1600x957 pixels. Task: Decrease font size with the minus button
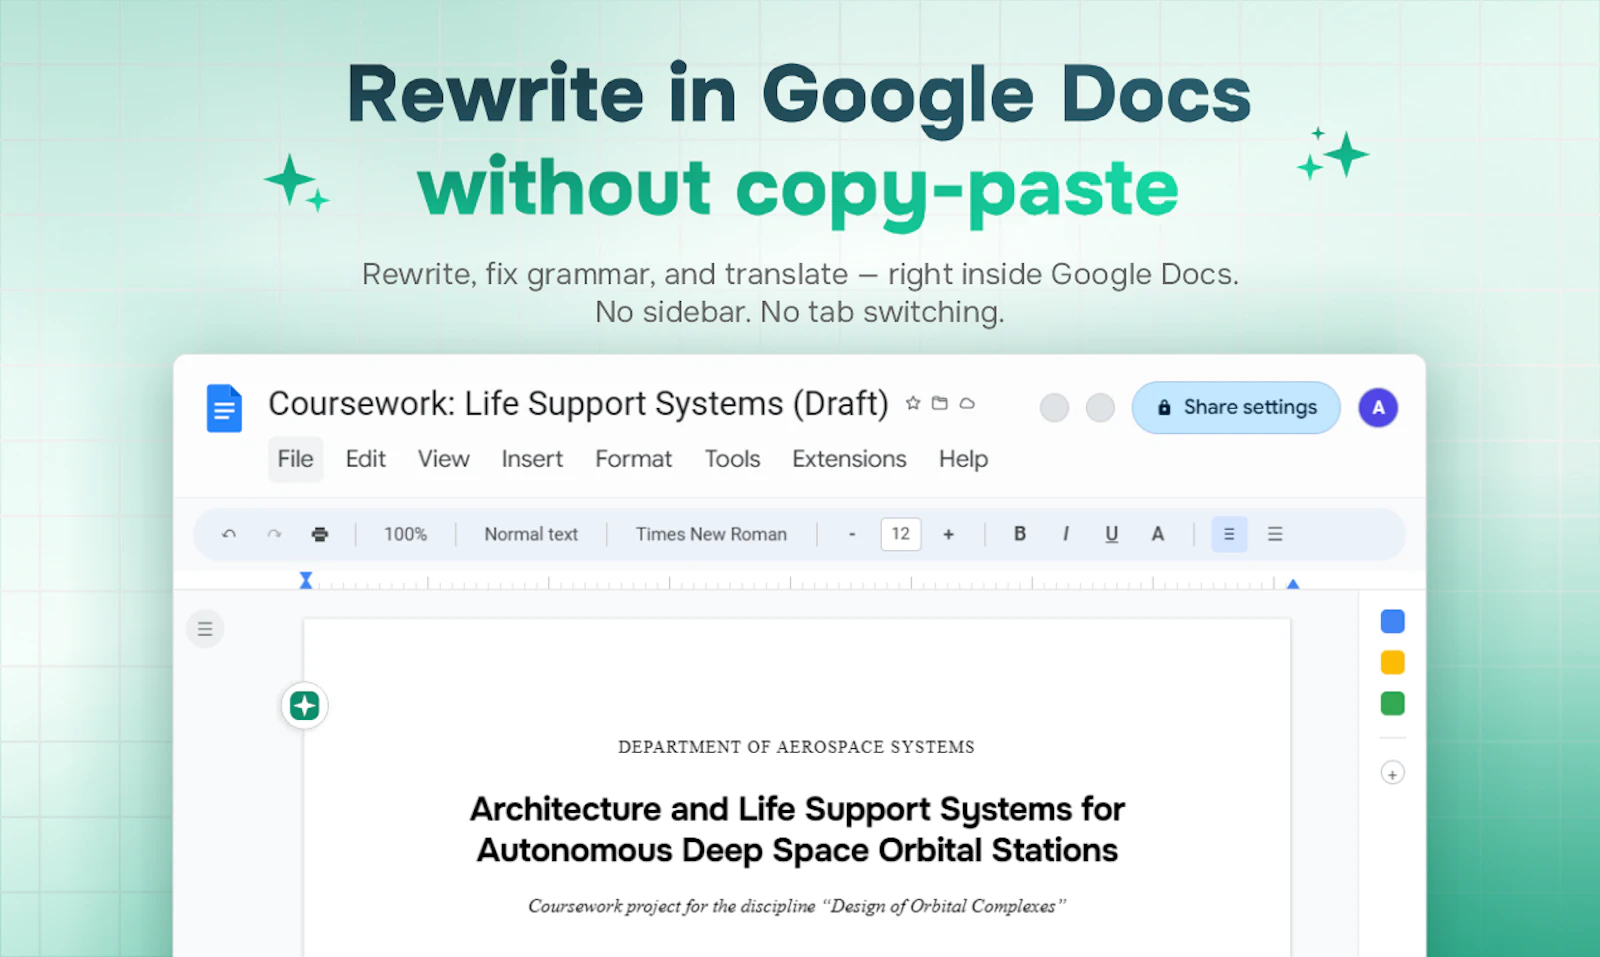click(x=852, y=534)
